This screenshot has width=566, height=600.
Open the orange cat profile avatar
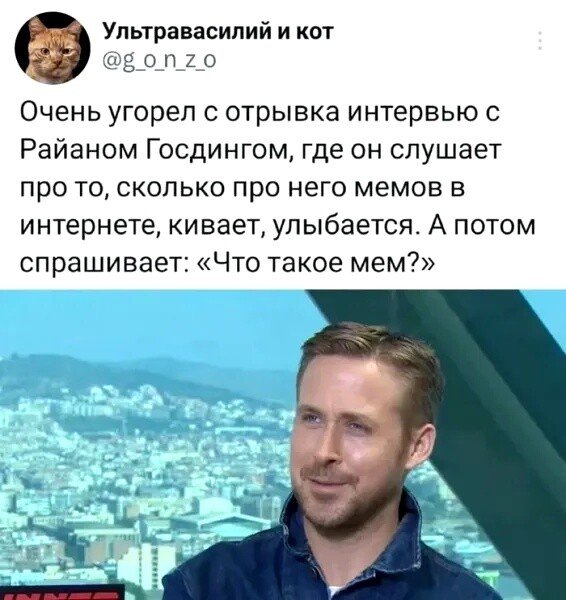pyautogui.click(x=52, y=48)
